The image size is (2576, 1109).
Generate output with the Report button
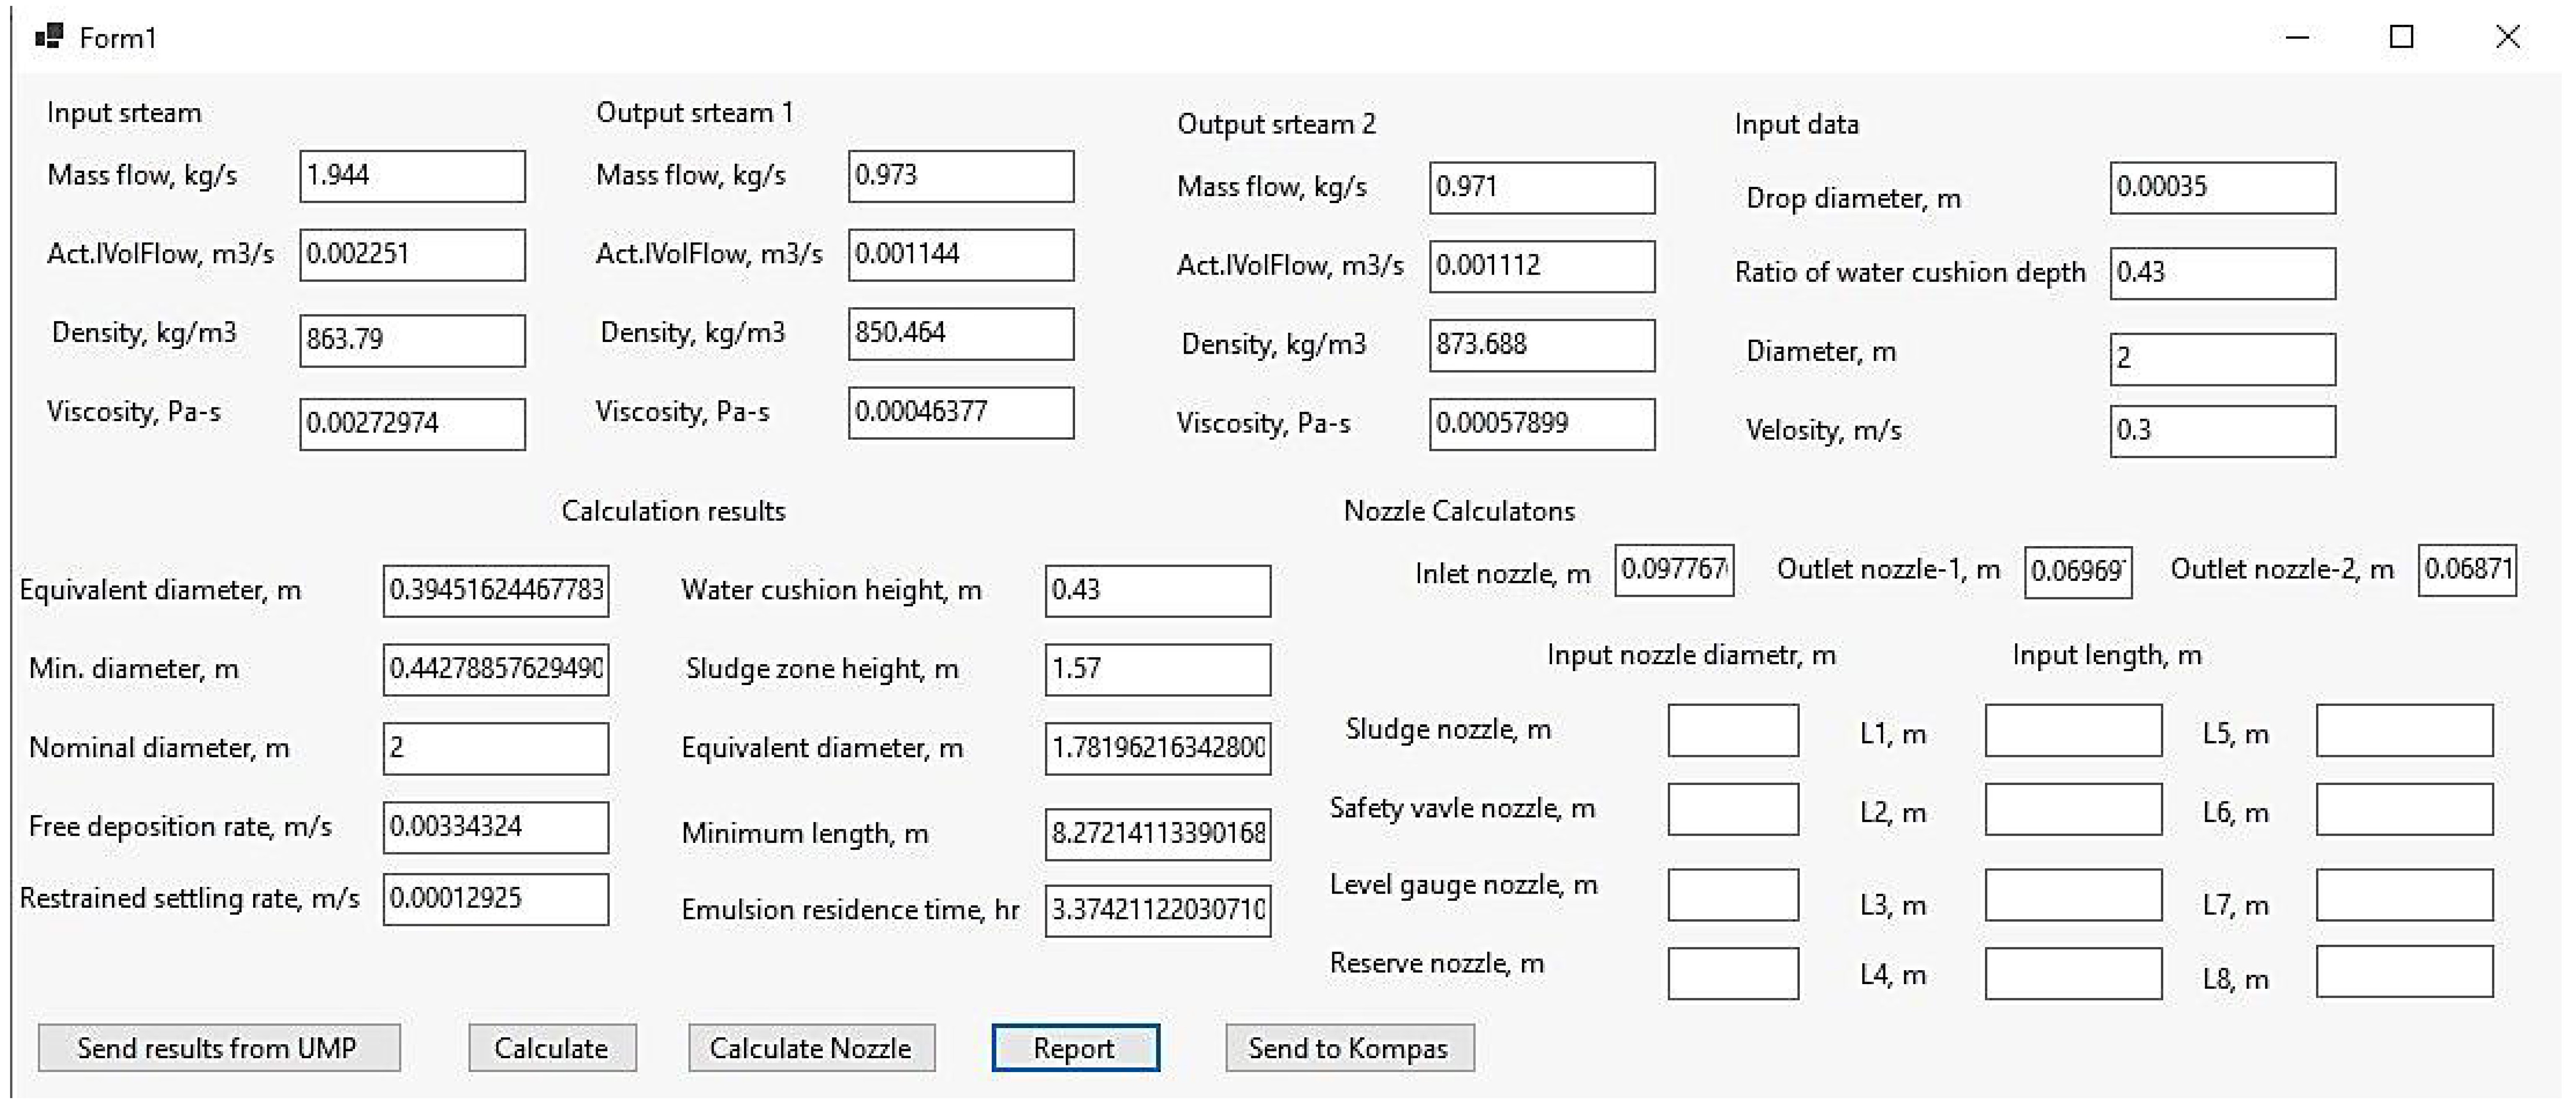point(1075,1047)
